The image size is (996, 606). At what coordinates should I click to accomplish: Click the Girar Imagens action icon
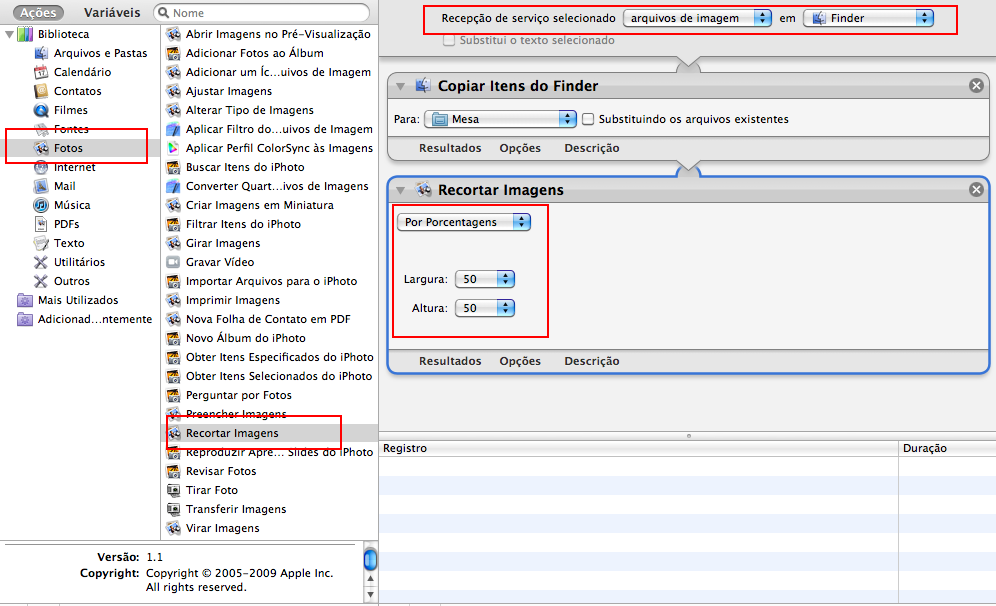click(x=173, y=243)
